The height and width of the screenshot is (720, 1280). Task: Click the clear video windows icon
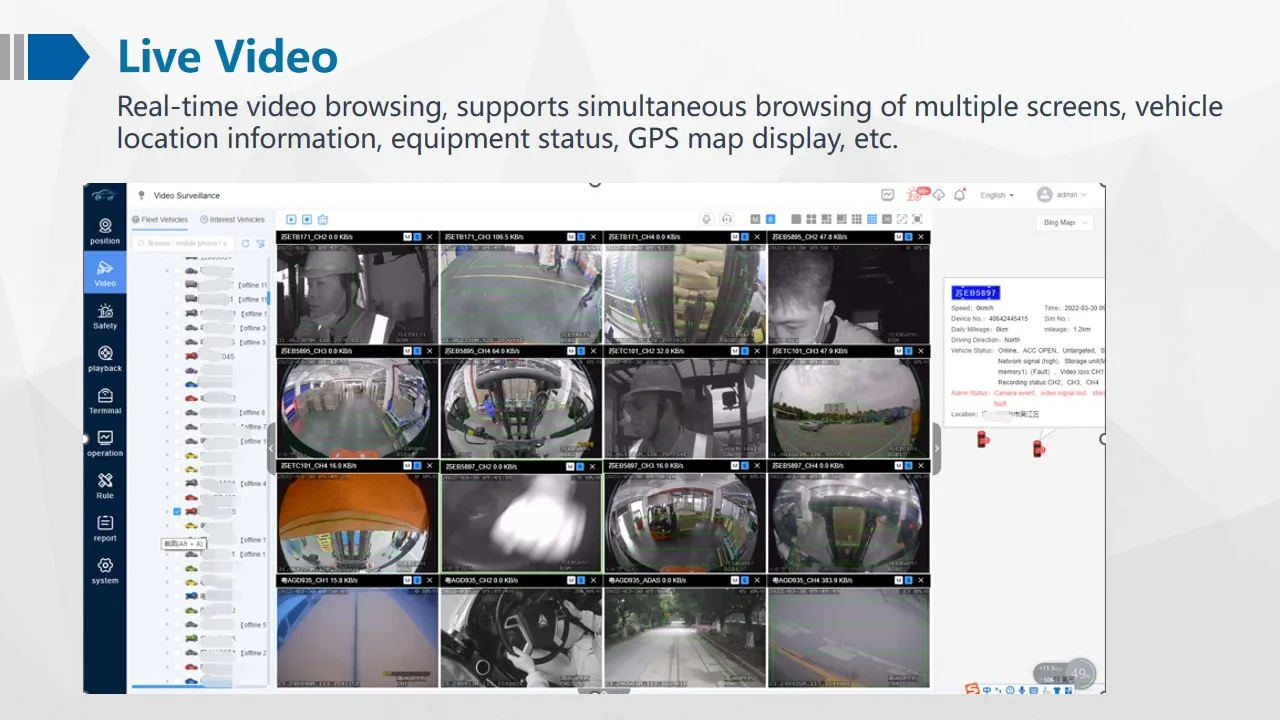click(x=323, y=219)
